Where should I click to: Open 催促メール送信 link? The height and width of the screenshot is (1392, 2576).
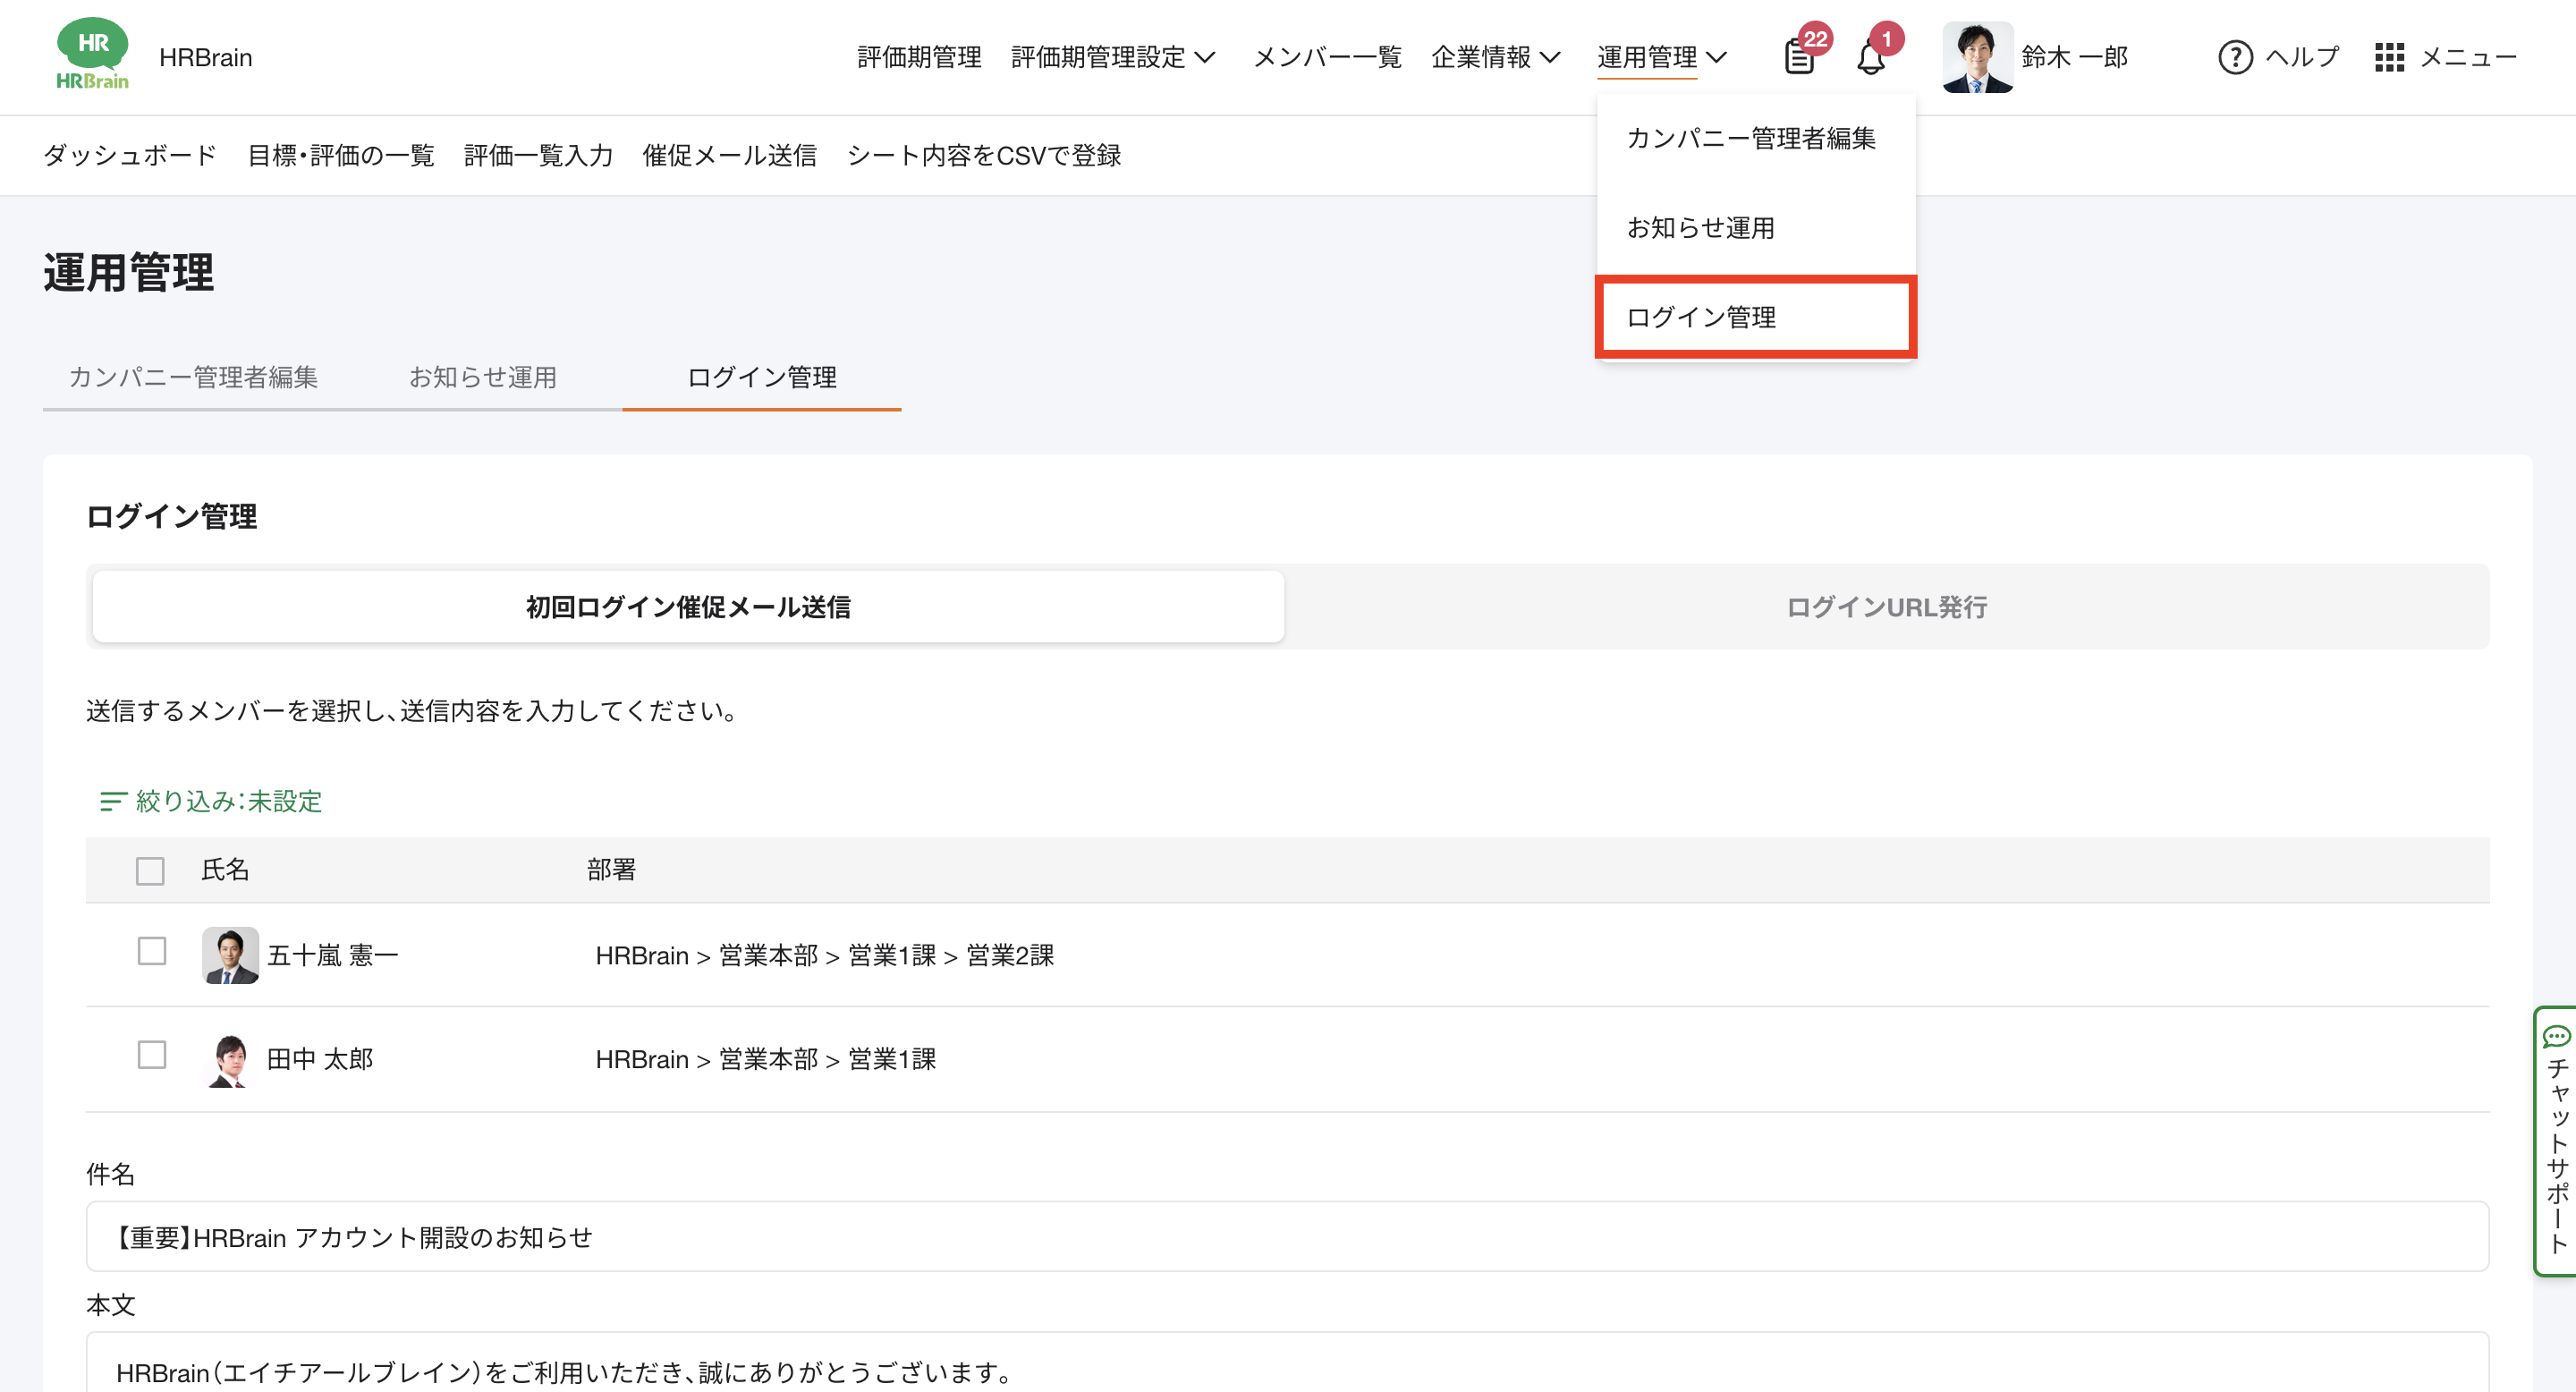click(729, 155)
